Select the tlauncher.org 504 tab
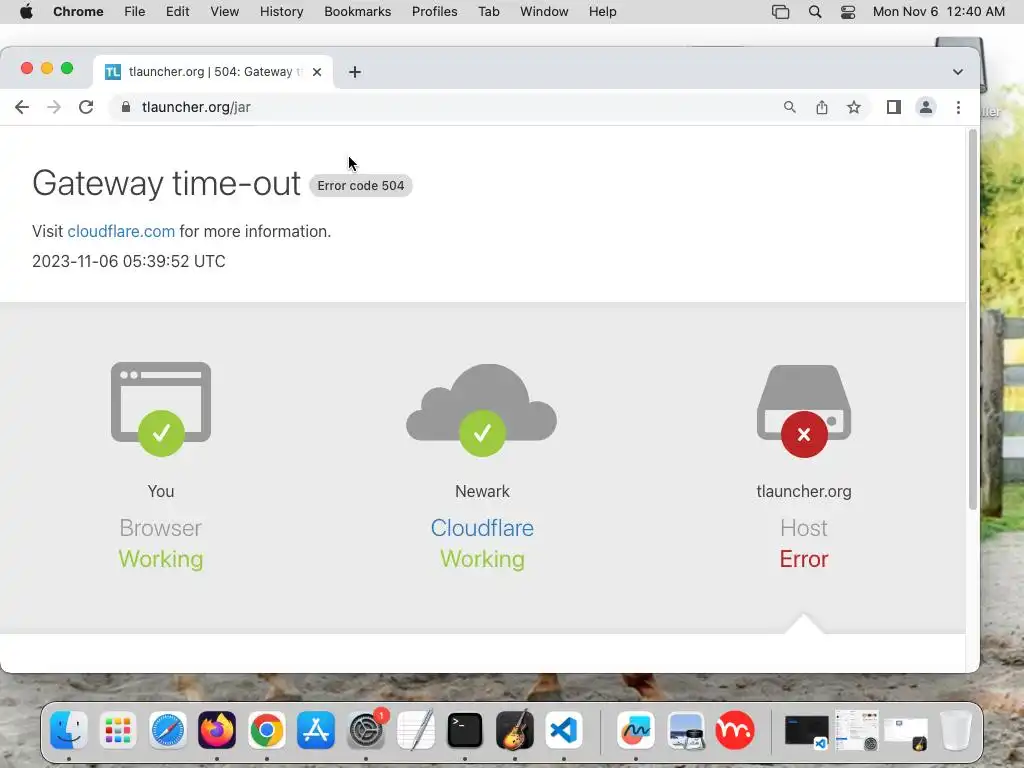Viewport: 1024px width, 768px height. click(212, 72)
